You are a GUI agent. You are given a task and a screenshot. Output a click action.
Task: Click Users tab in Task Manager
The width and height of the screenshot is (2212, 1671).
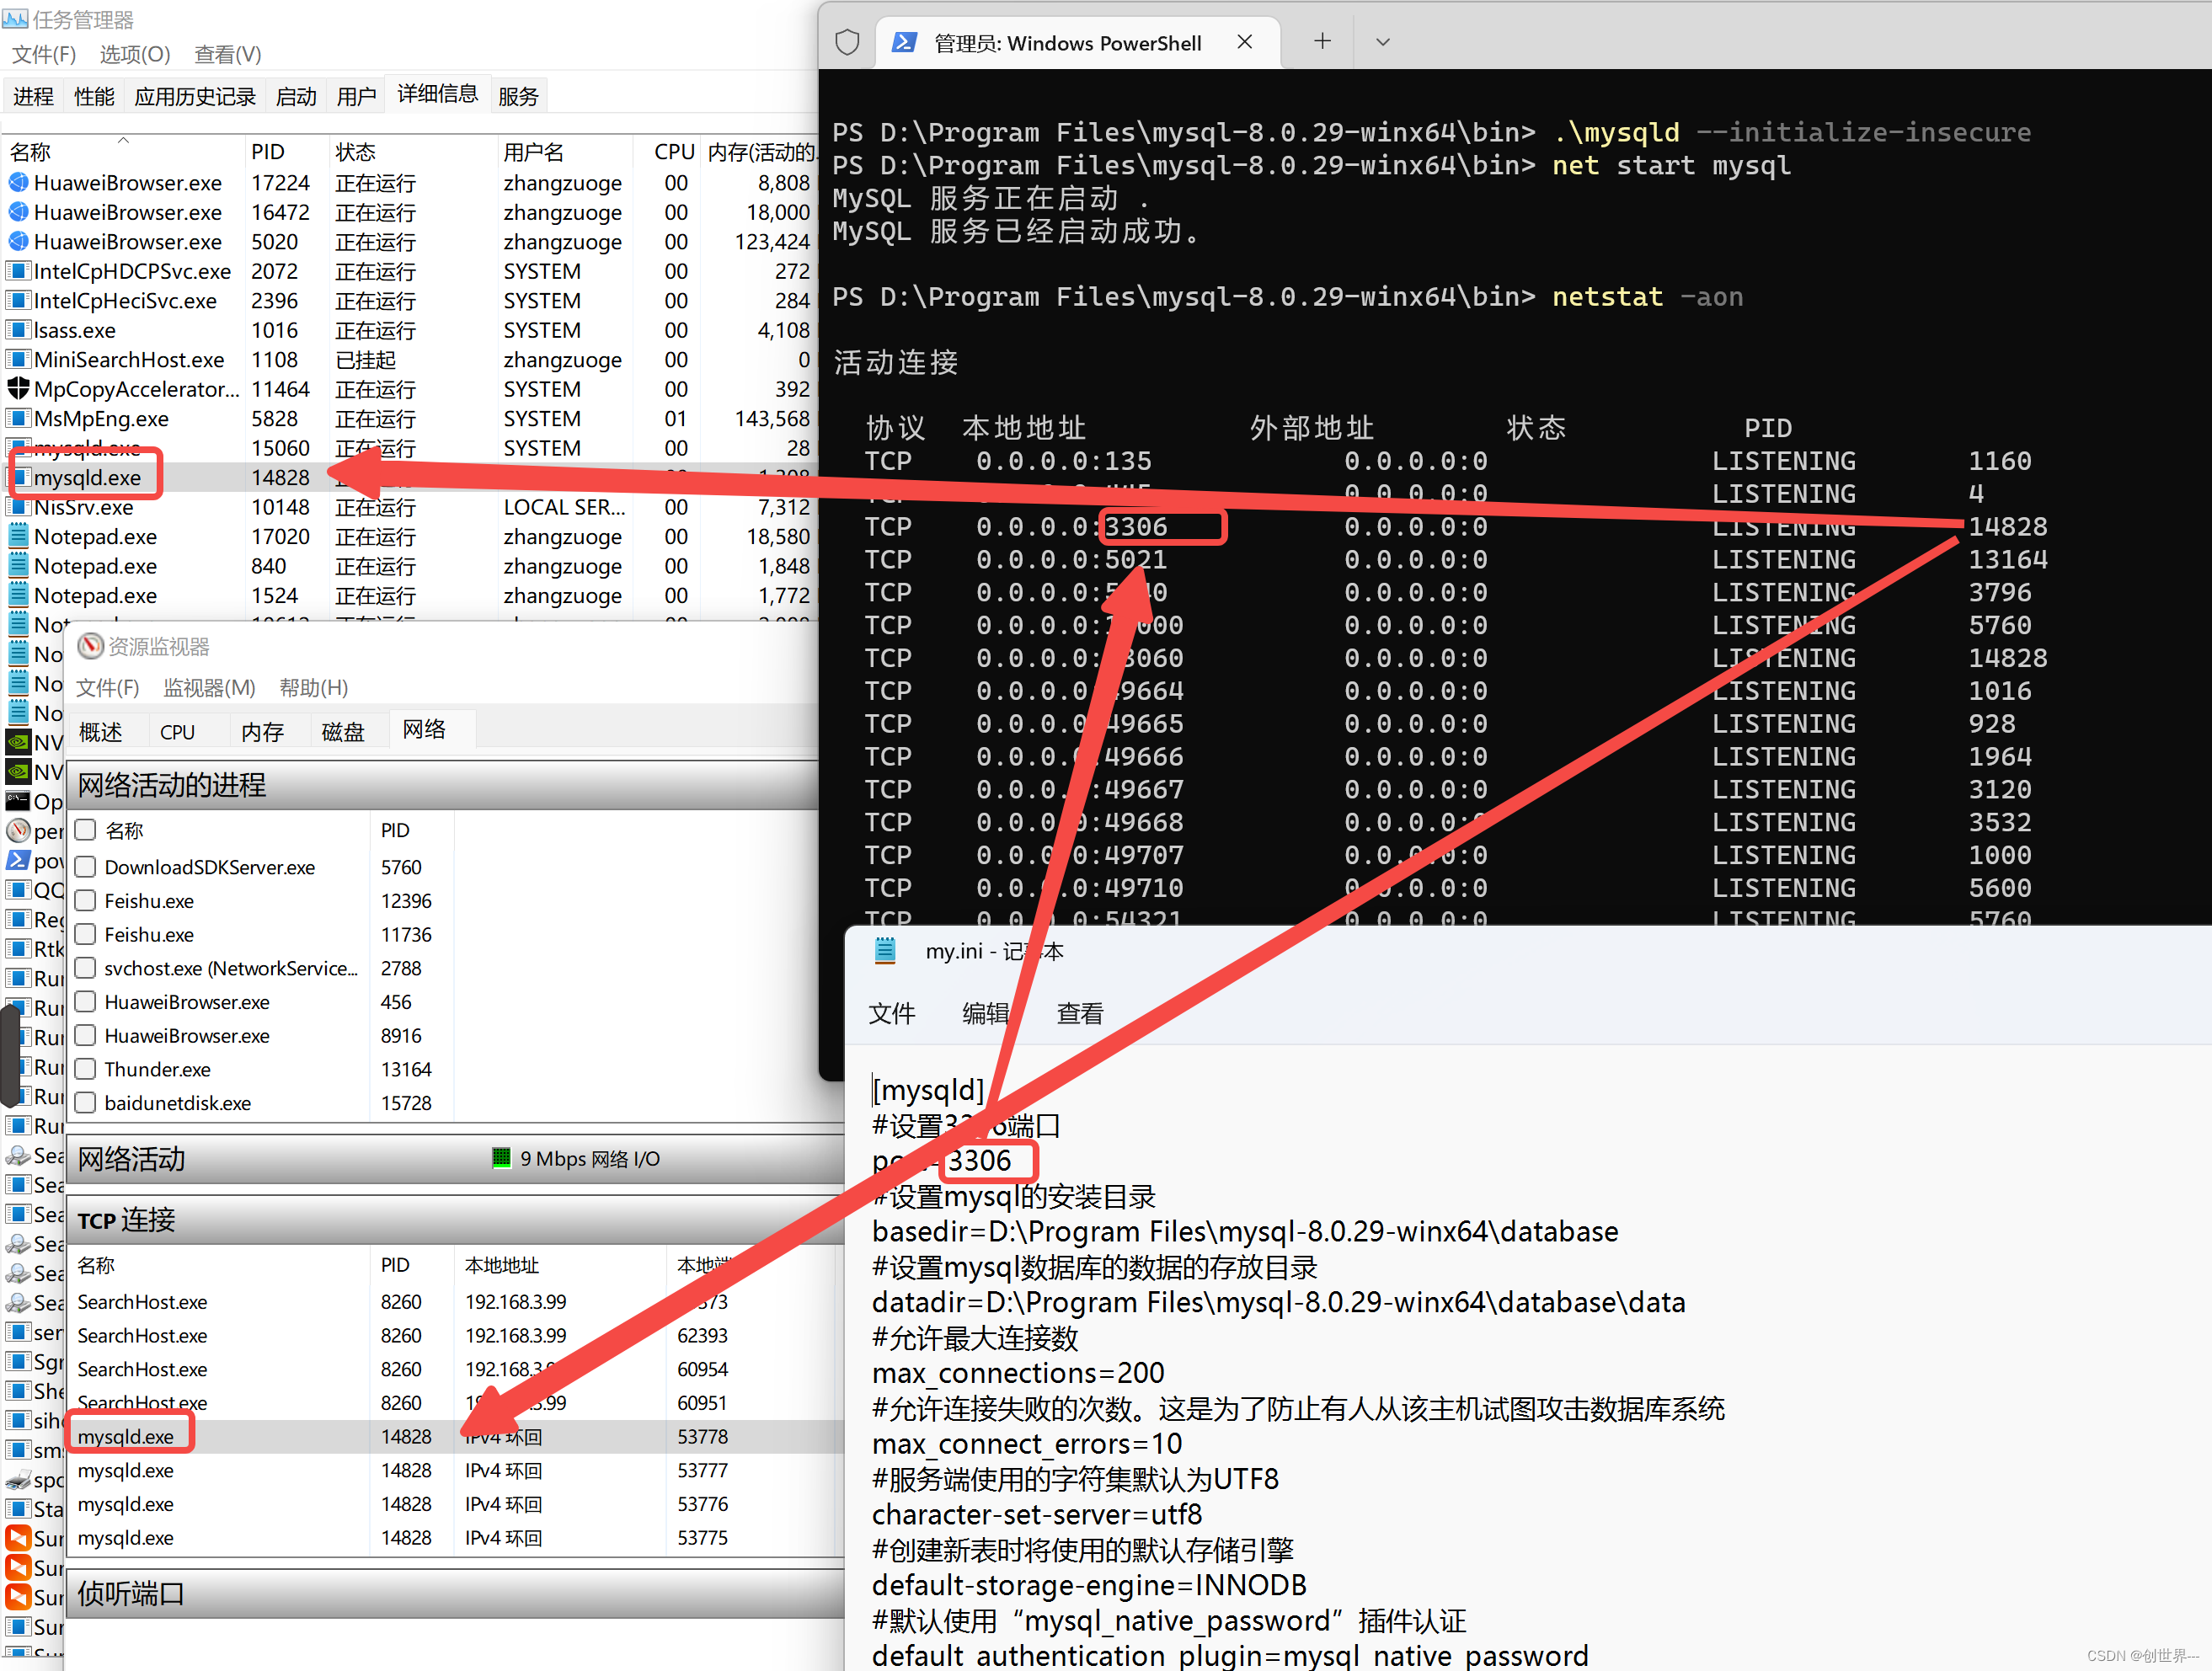click(x=351, y=95)
